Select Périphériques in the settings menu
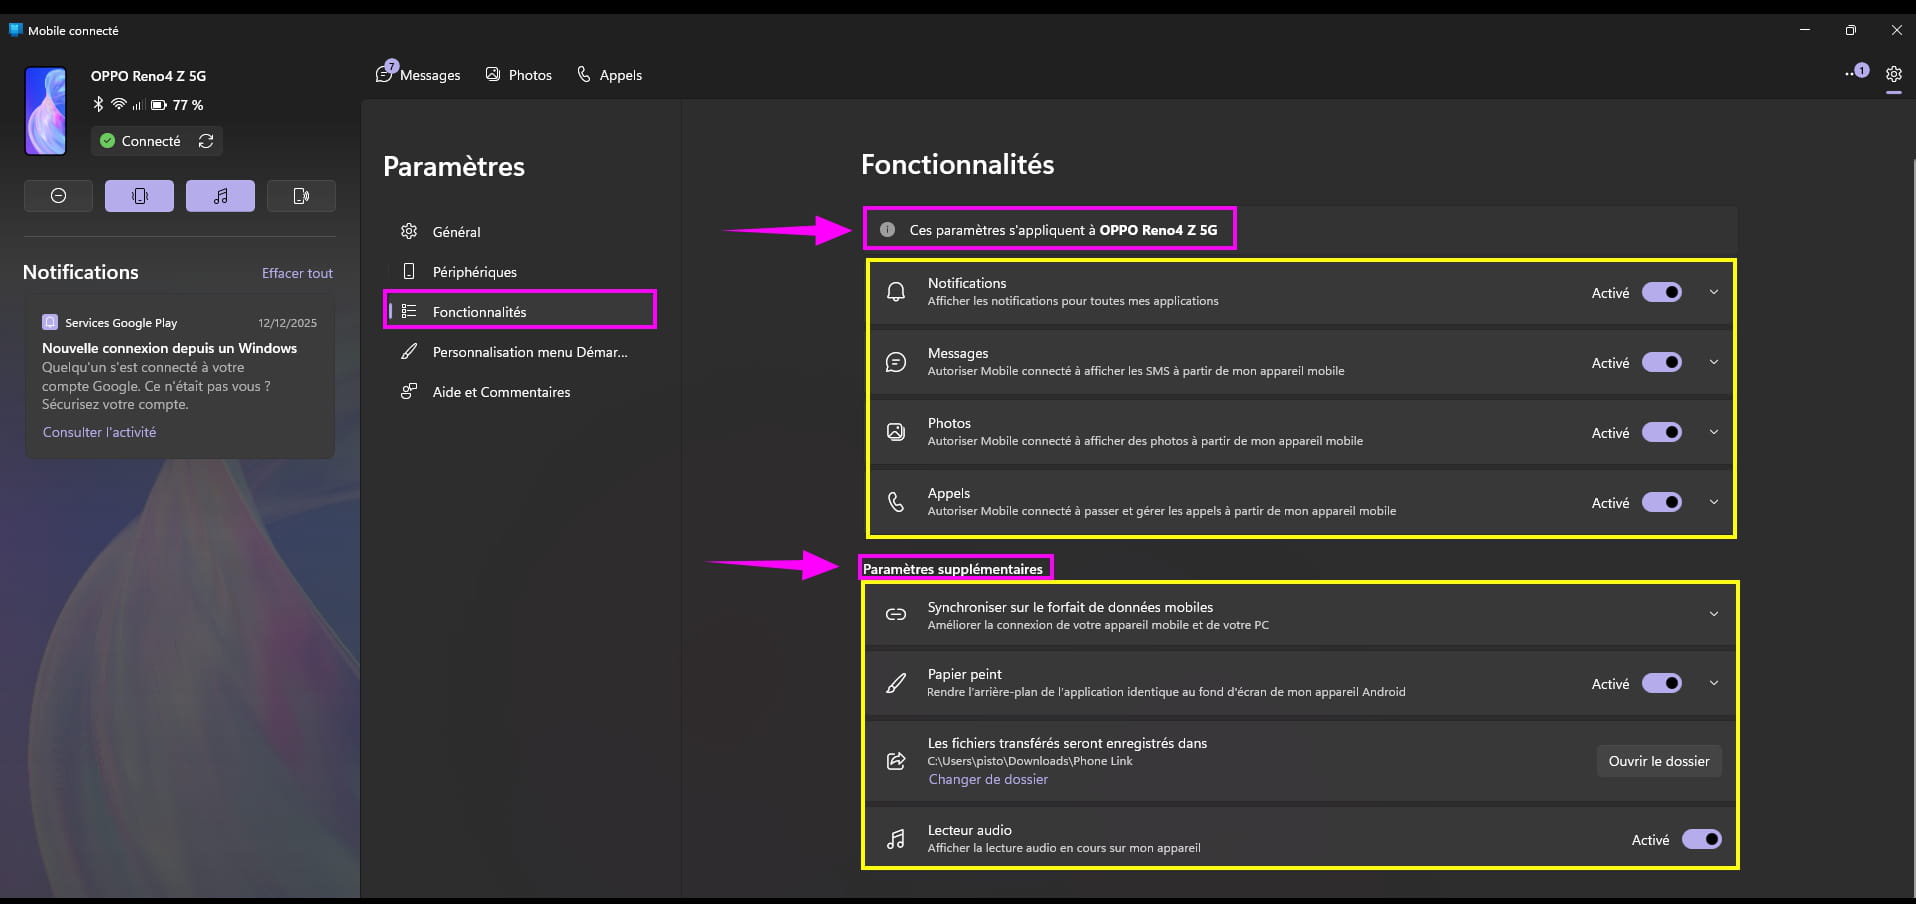 [x=474, y=272]
